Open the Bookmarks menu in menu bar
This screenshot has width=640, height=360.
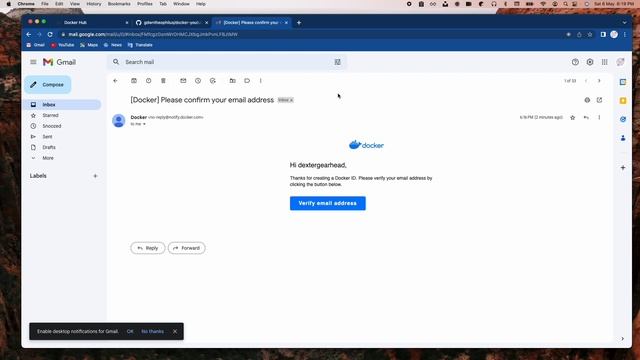pyautogui.click(x=119, y=4)
